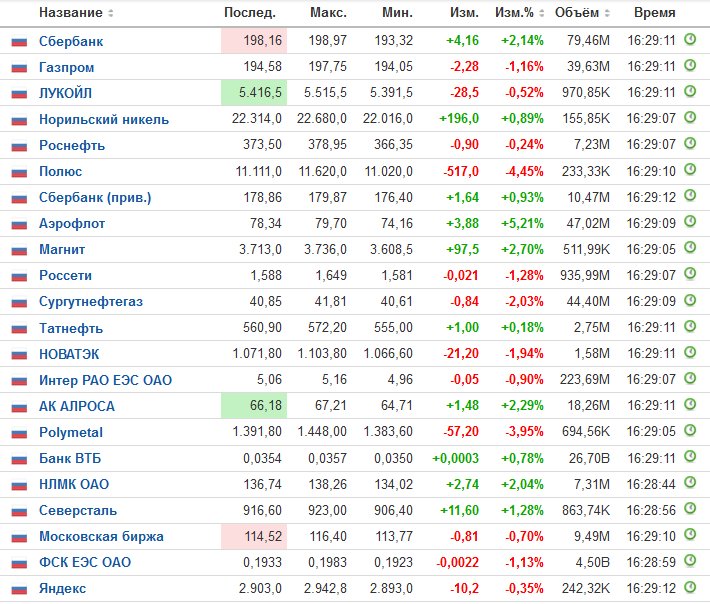The width and height of the screenshot is (710, 604).
Task: Click the green highlighted 66,18 АЛРОСА price
Action: (x=254, y=405)
